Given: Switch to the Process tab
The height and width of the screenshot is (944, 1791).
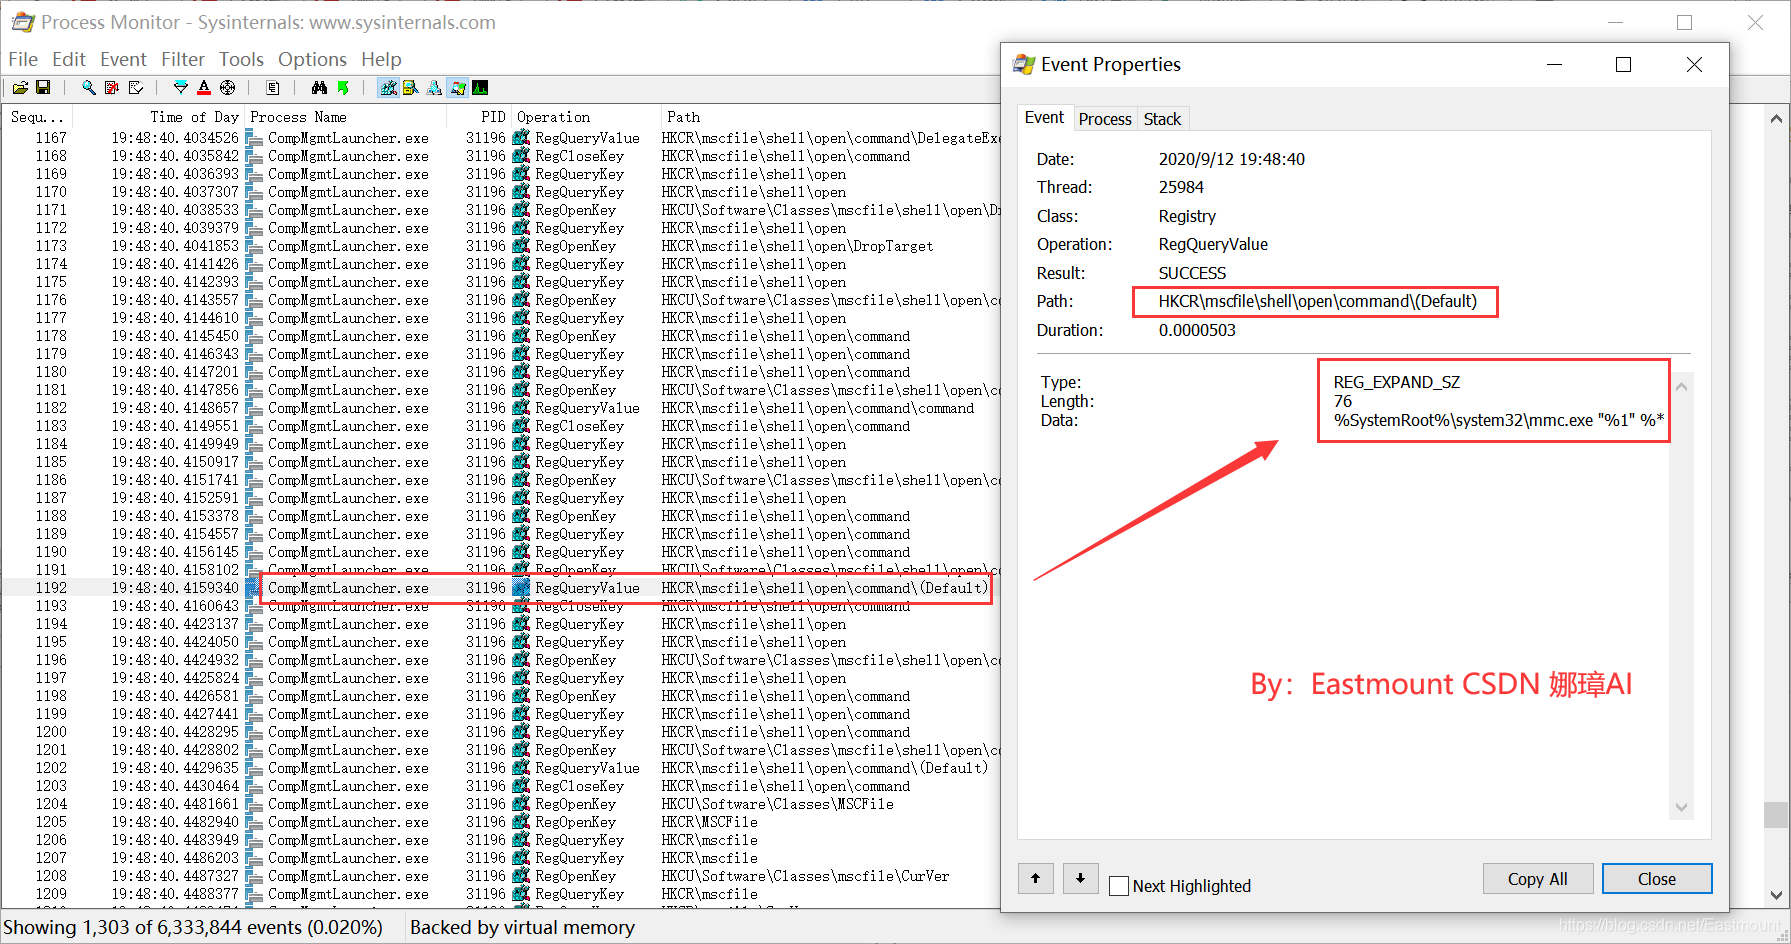Looking at the screenshot, I should click(1105, 119).
